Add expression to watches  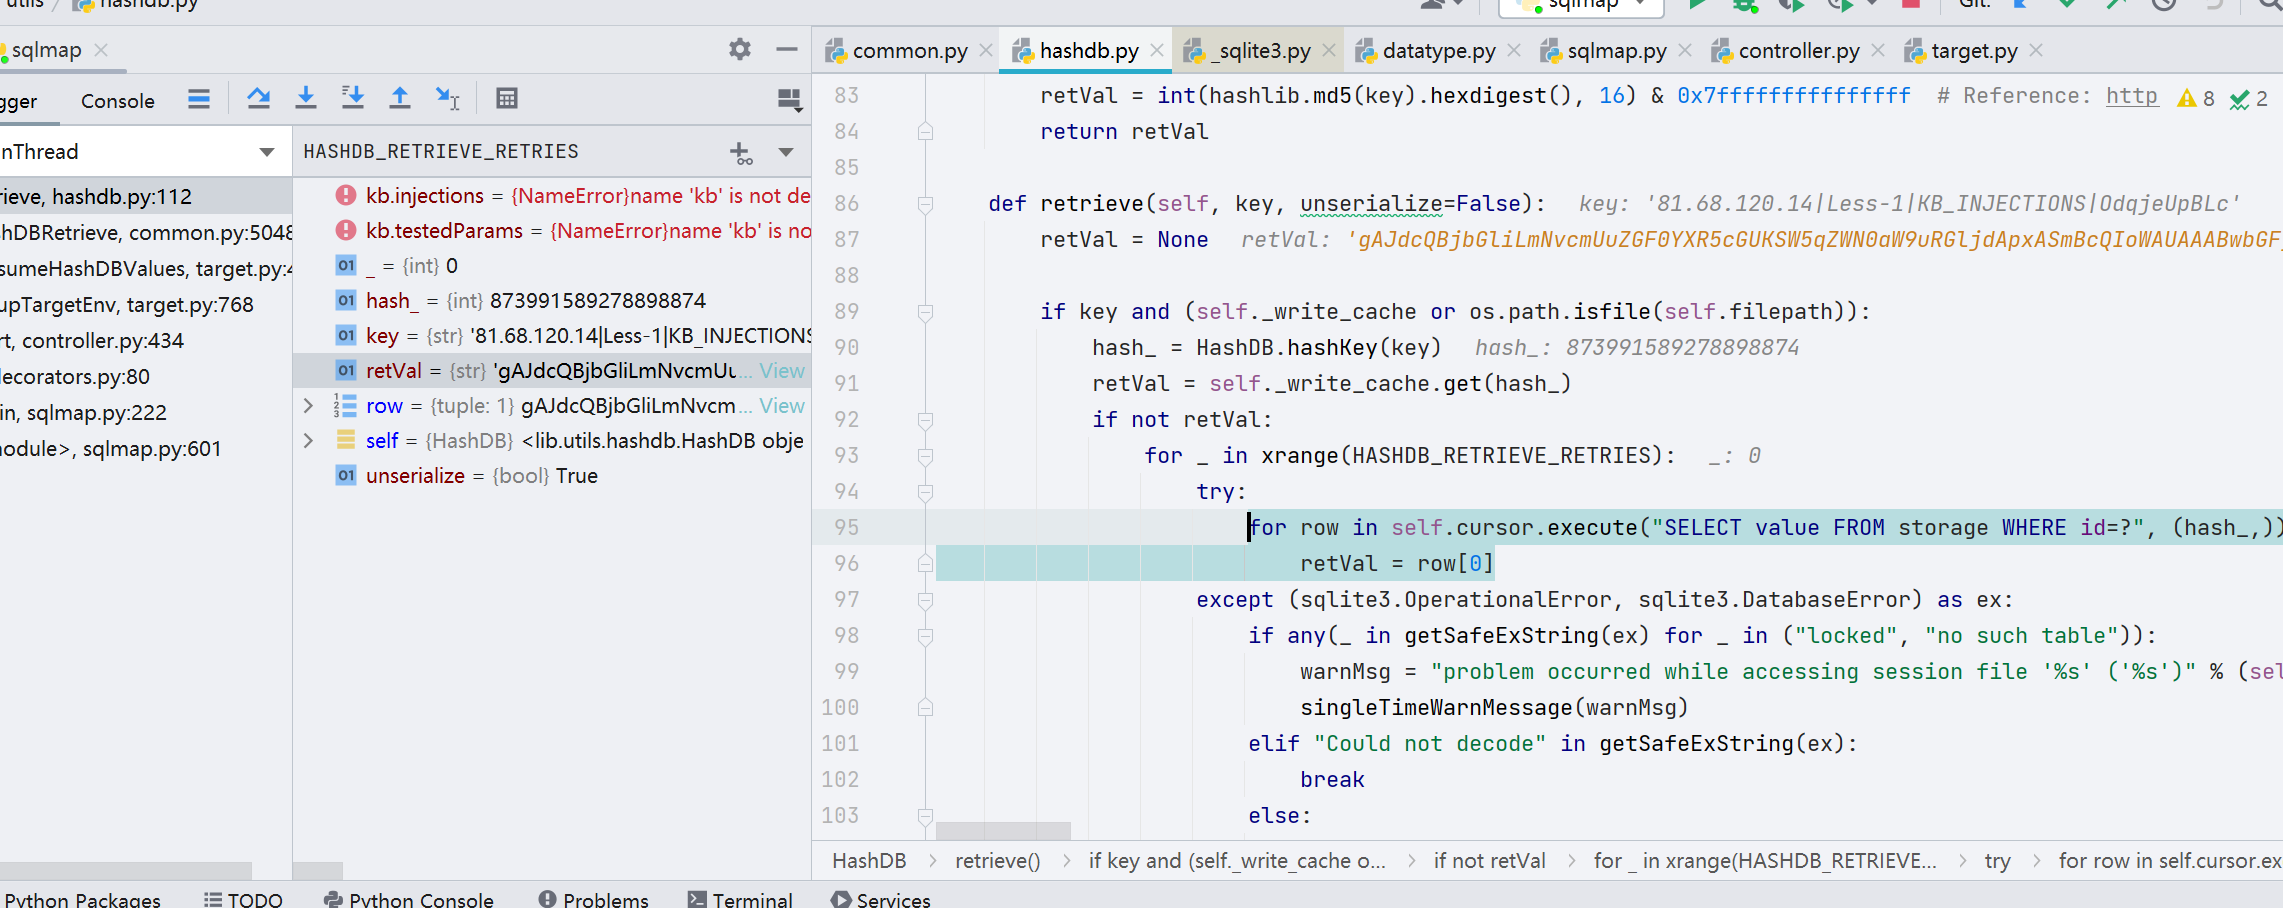(x=741, y=153)
